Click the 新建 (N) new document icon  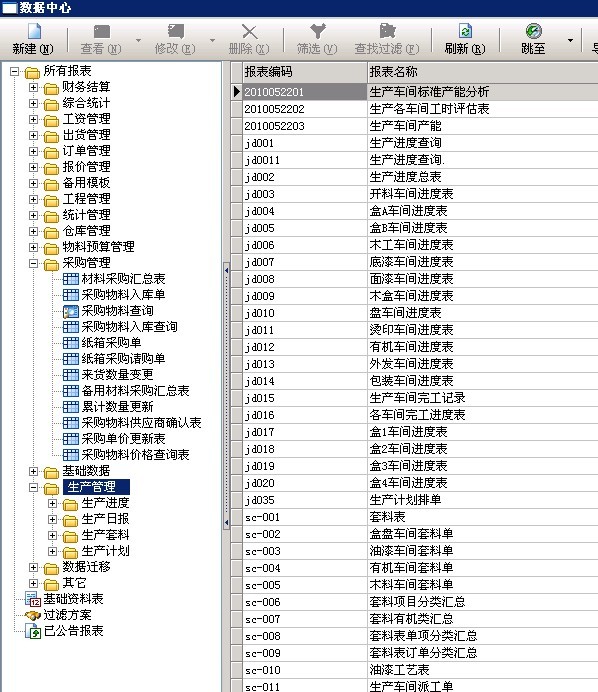[x=34, y=31]
